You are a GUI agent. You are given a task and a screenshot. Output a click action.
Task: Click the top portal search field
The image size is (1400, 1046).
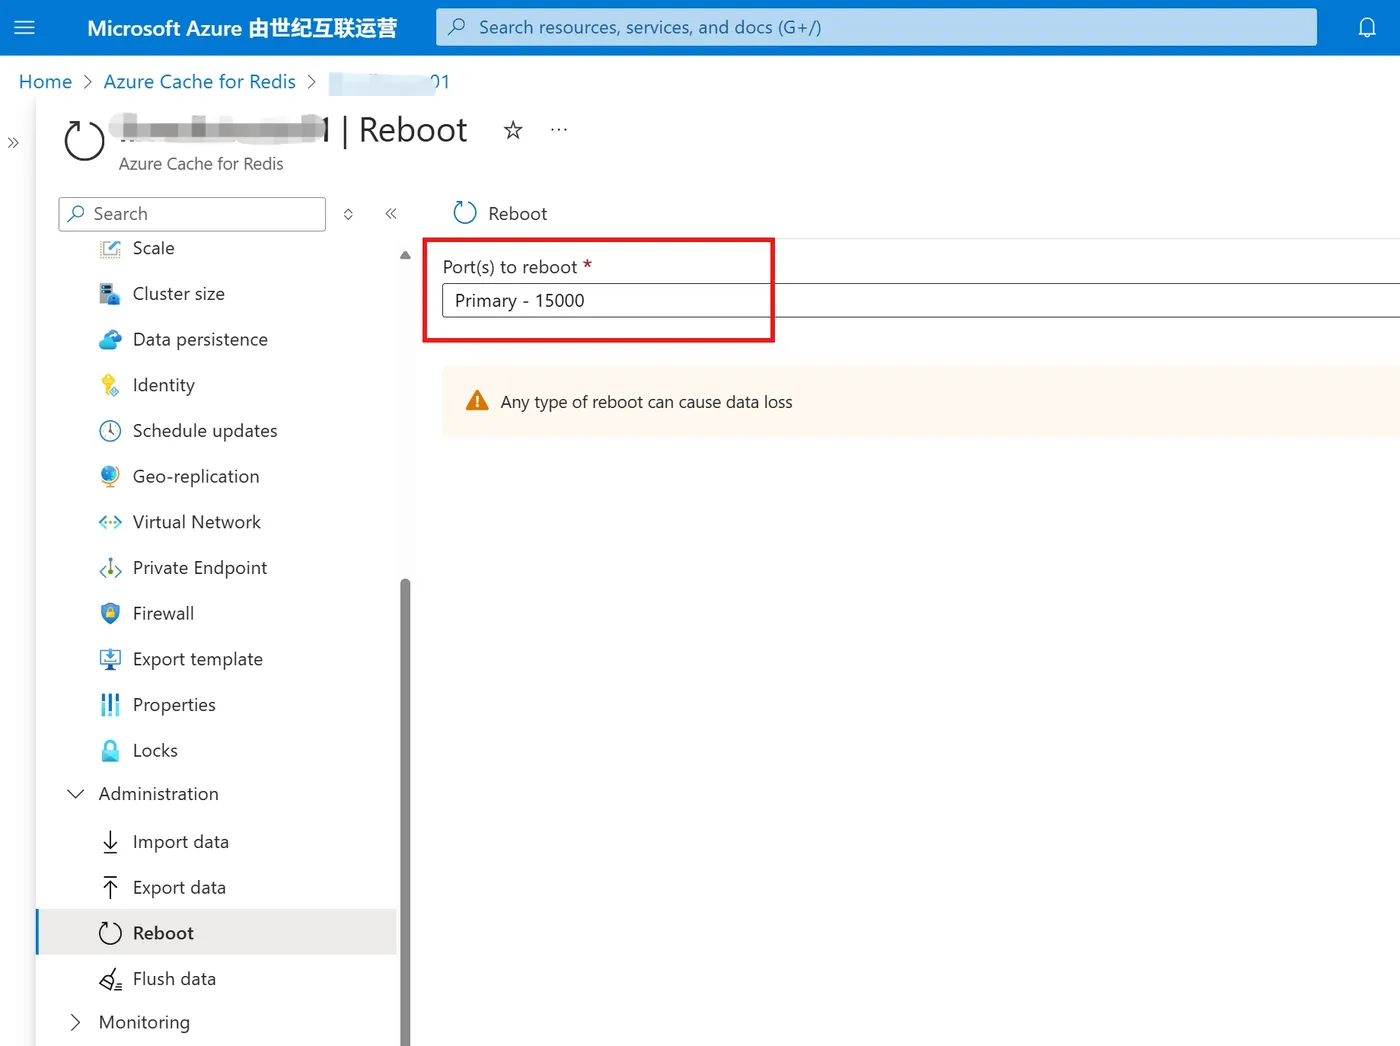pos(876,27)
